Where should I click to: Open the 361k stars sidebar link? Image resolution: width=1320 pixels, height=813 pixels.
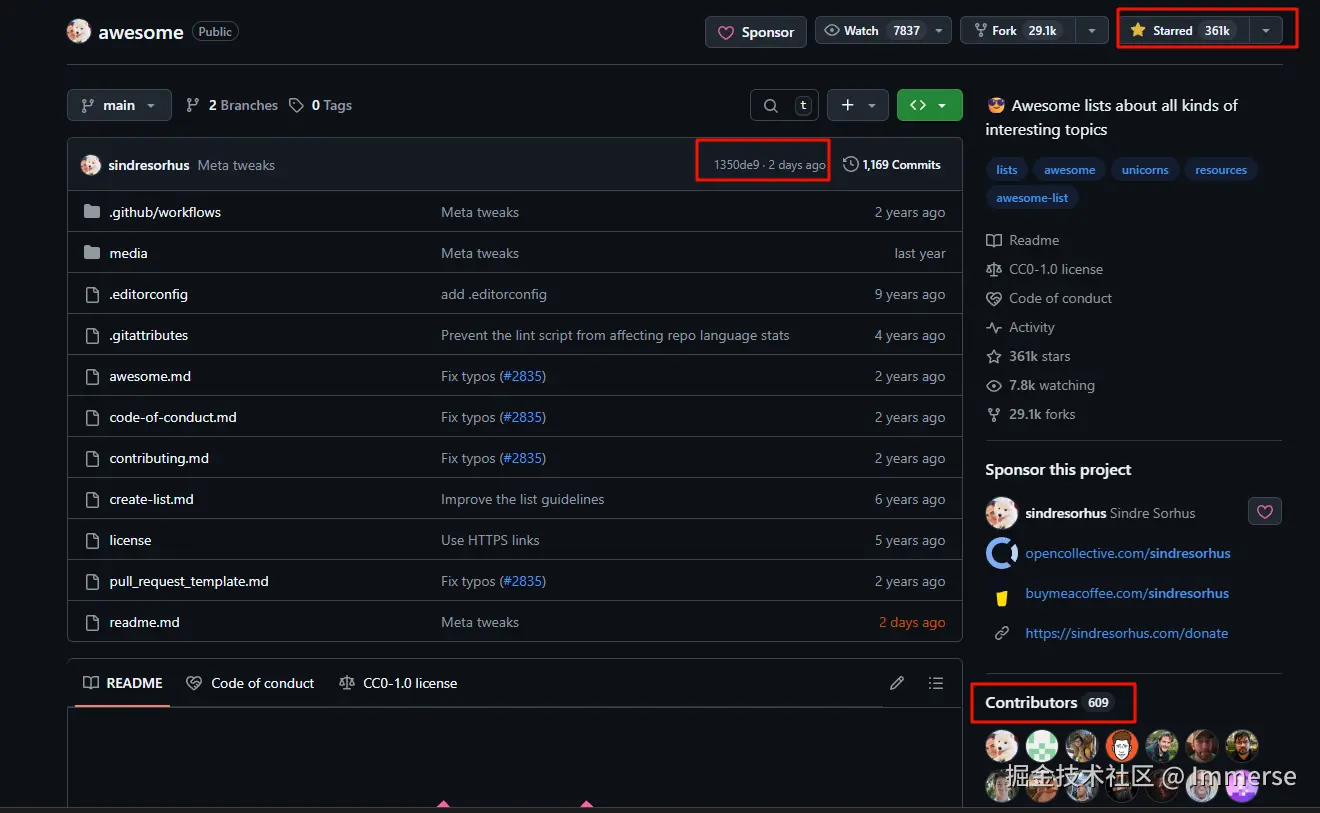(1028, 356)
